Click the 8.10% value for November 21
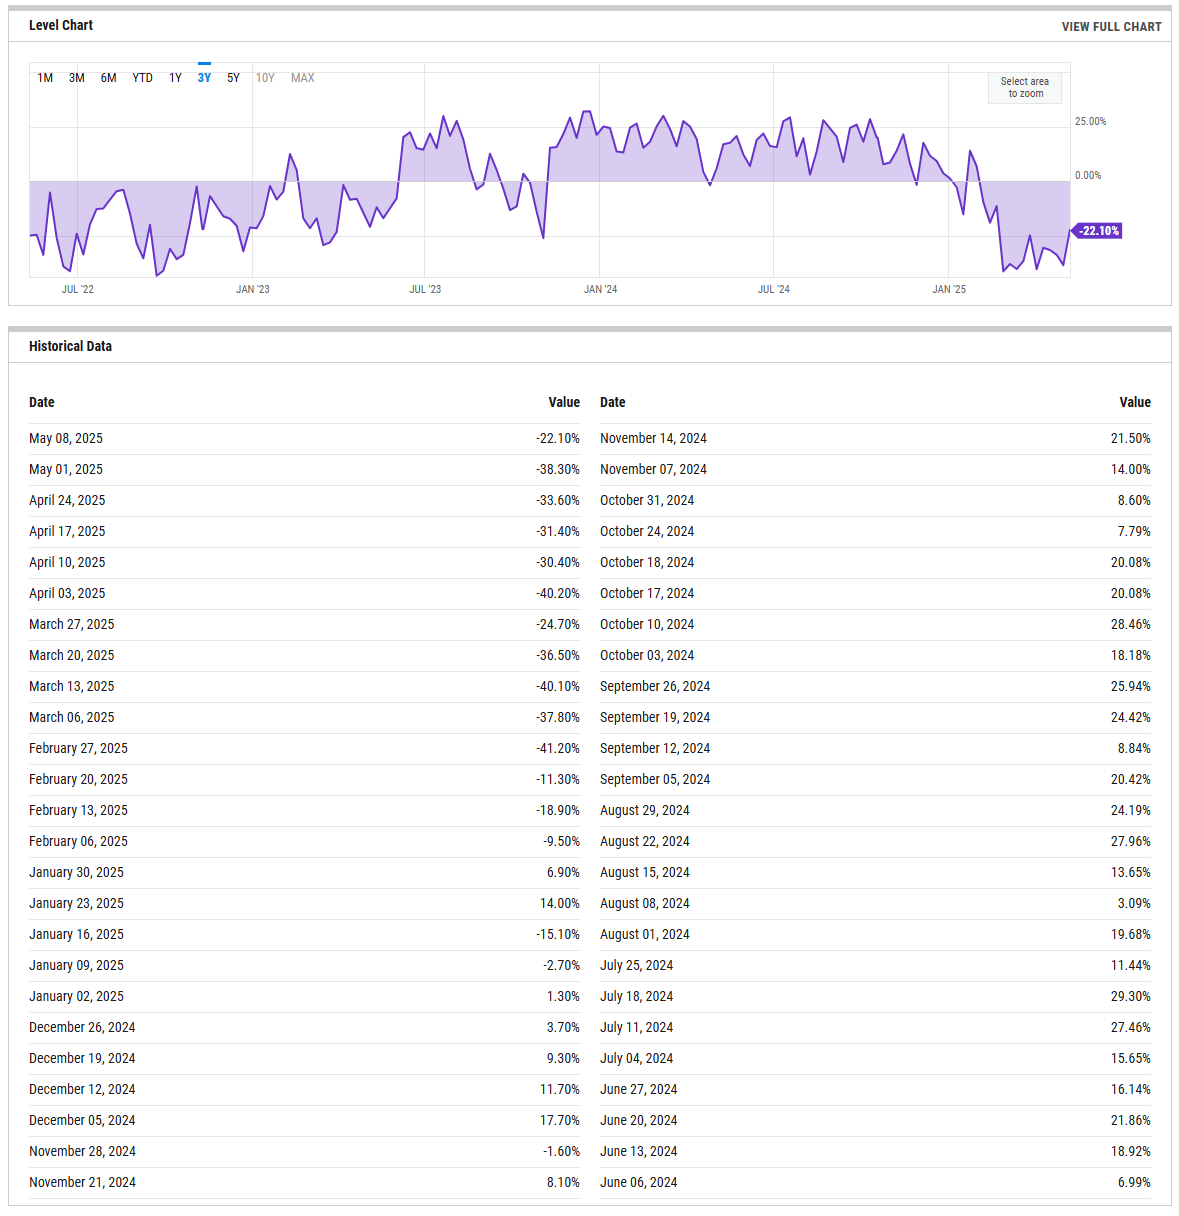 pos(563,1182)
